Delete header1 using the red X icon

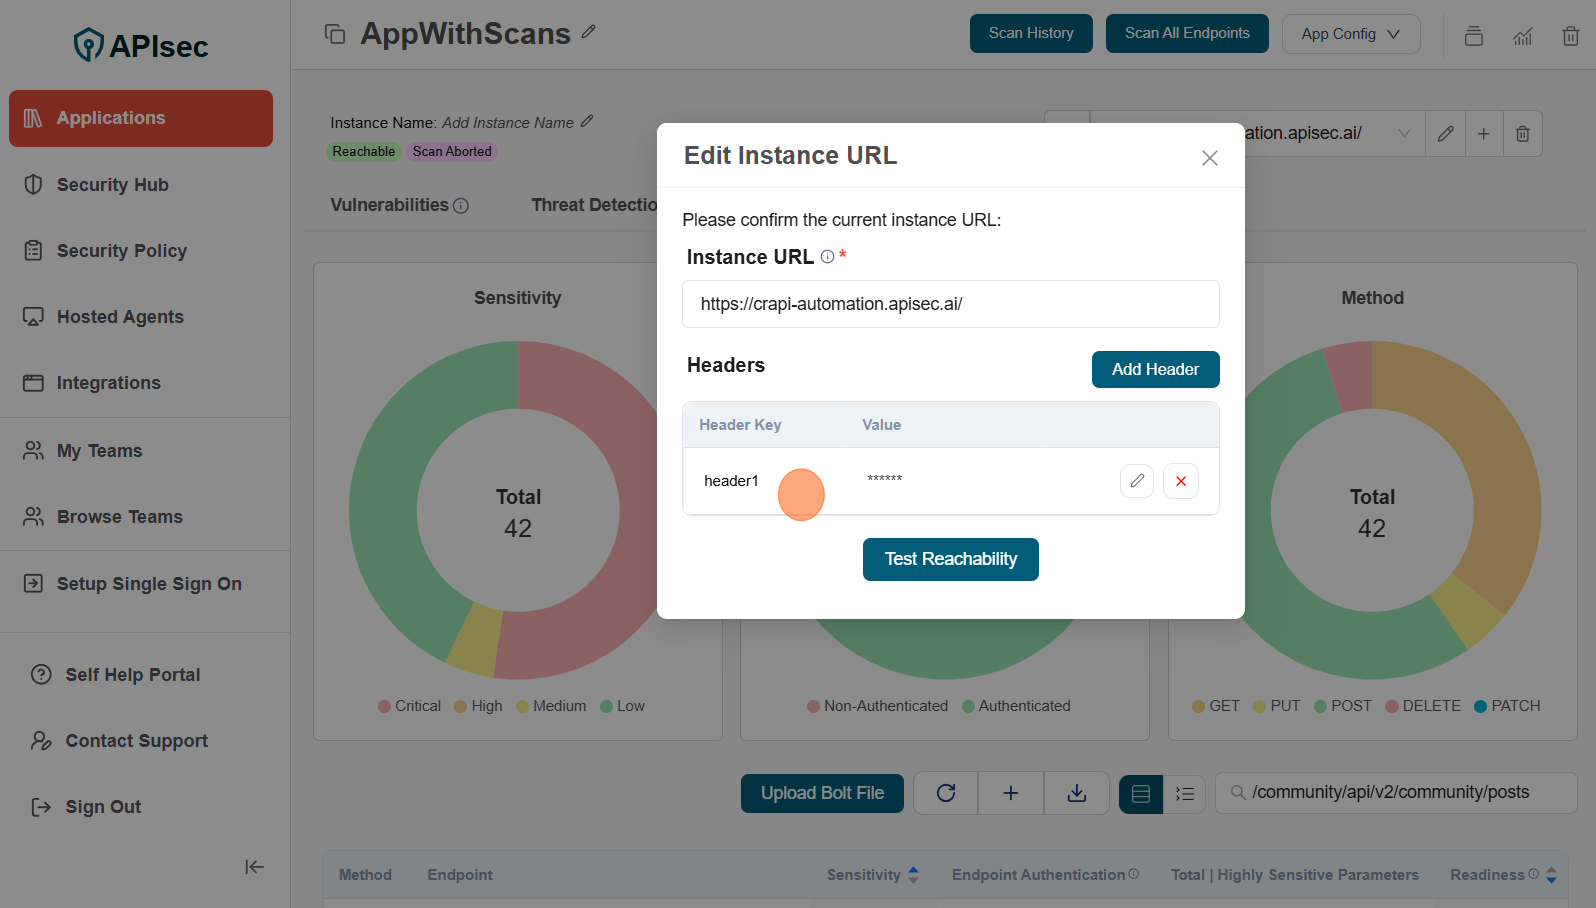coord(1181,481)
